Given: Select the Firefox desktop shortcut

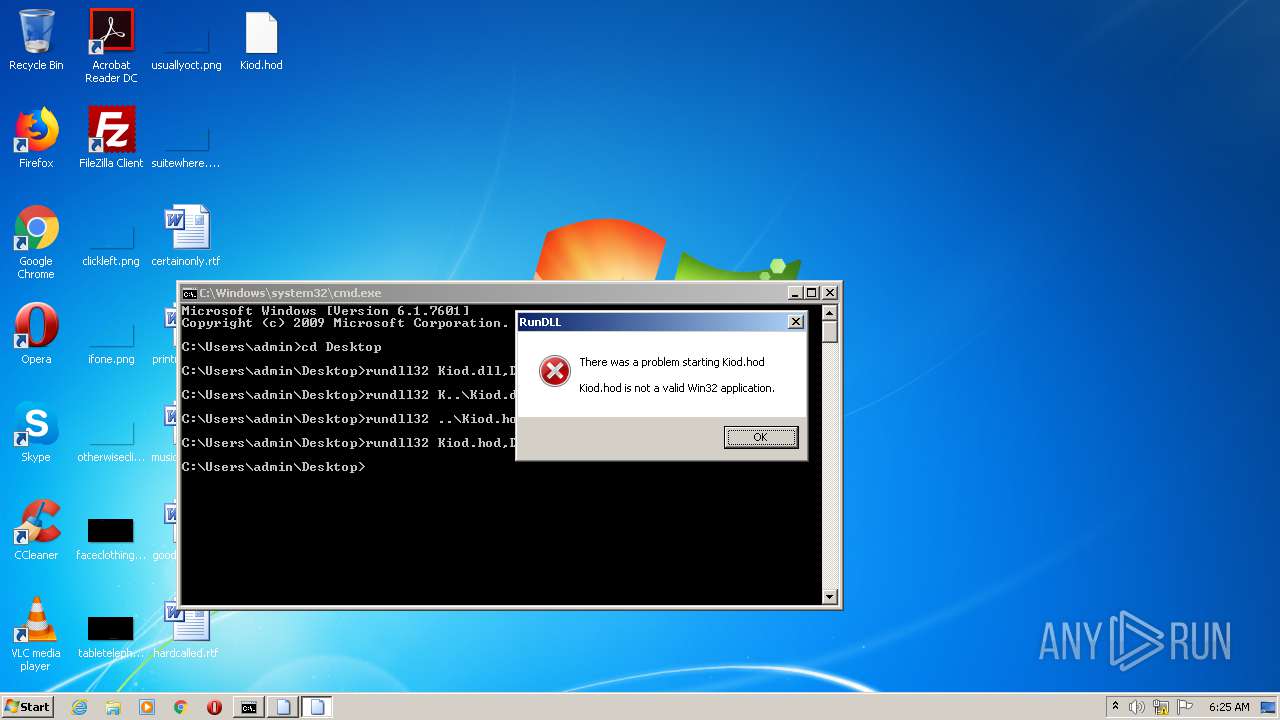Looking at the screenshot, I should click(x=36, y=138).
